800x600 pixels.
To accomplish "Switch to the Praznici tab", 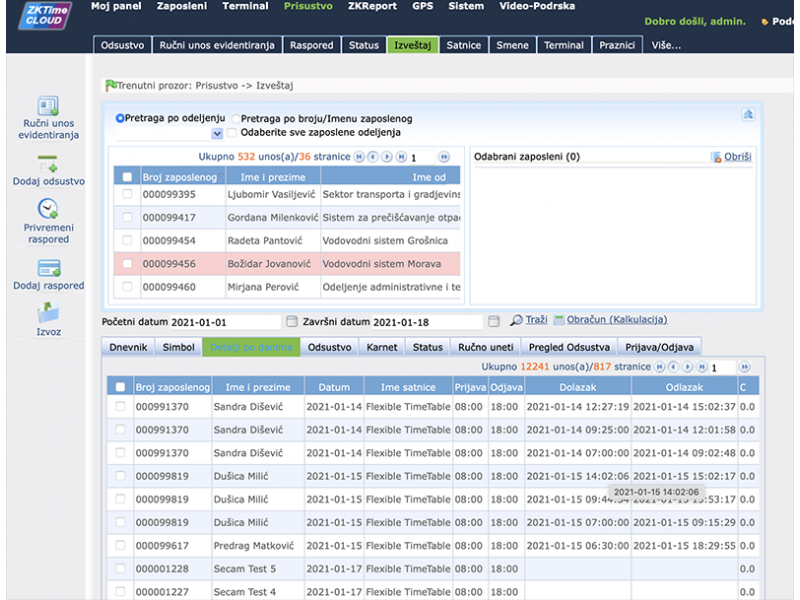I will 617,45.
